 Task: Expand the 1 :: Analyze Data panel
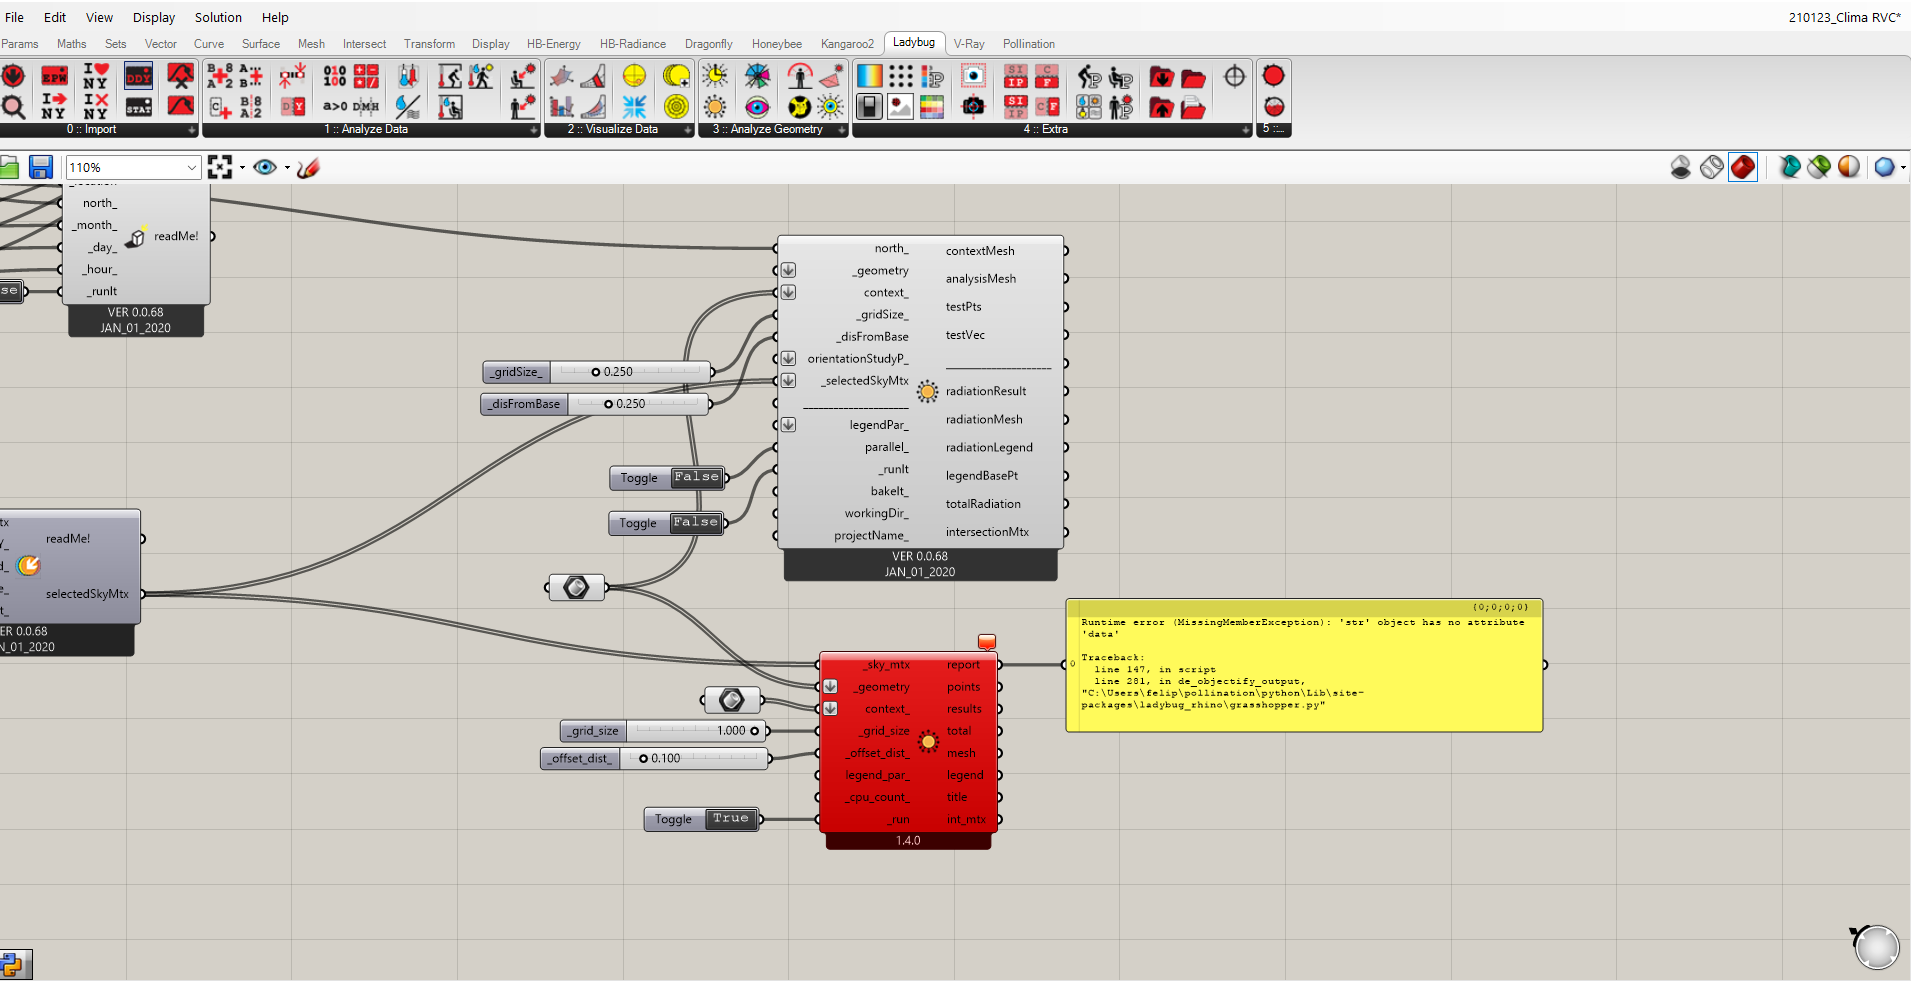coord(533,130)
